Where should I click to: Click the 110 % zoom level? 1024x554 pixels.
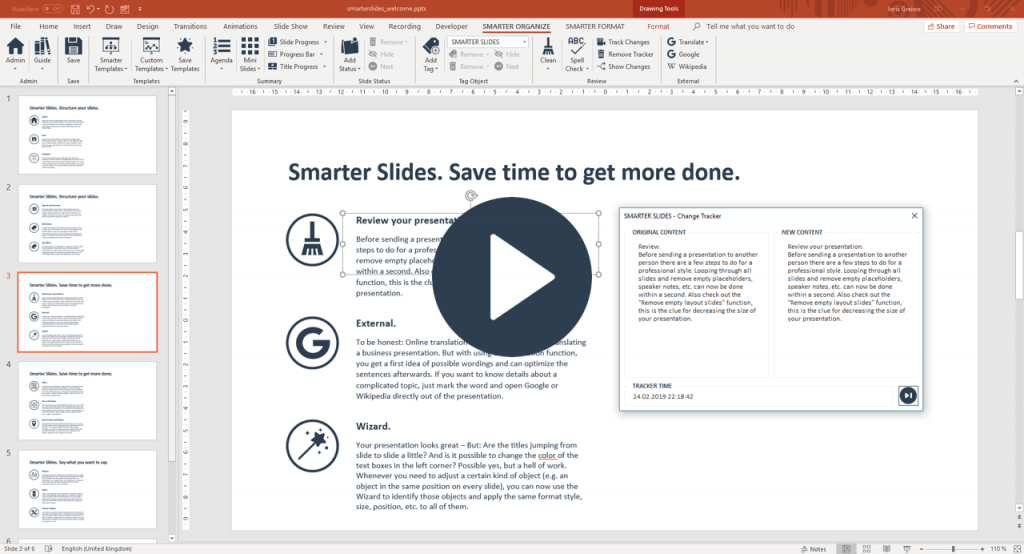tap(998, 549)
